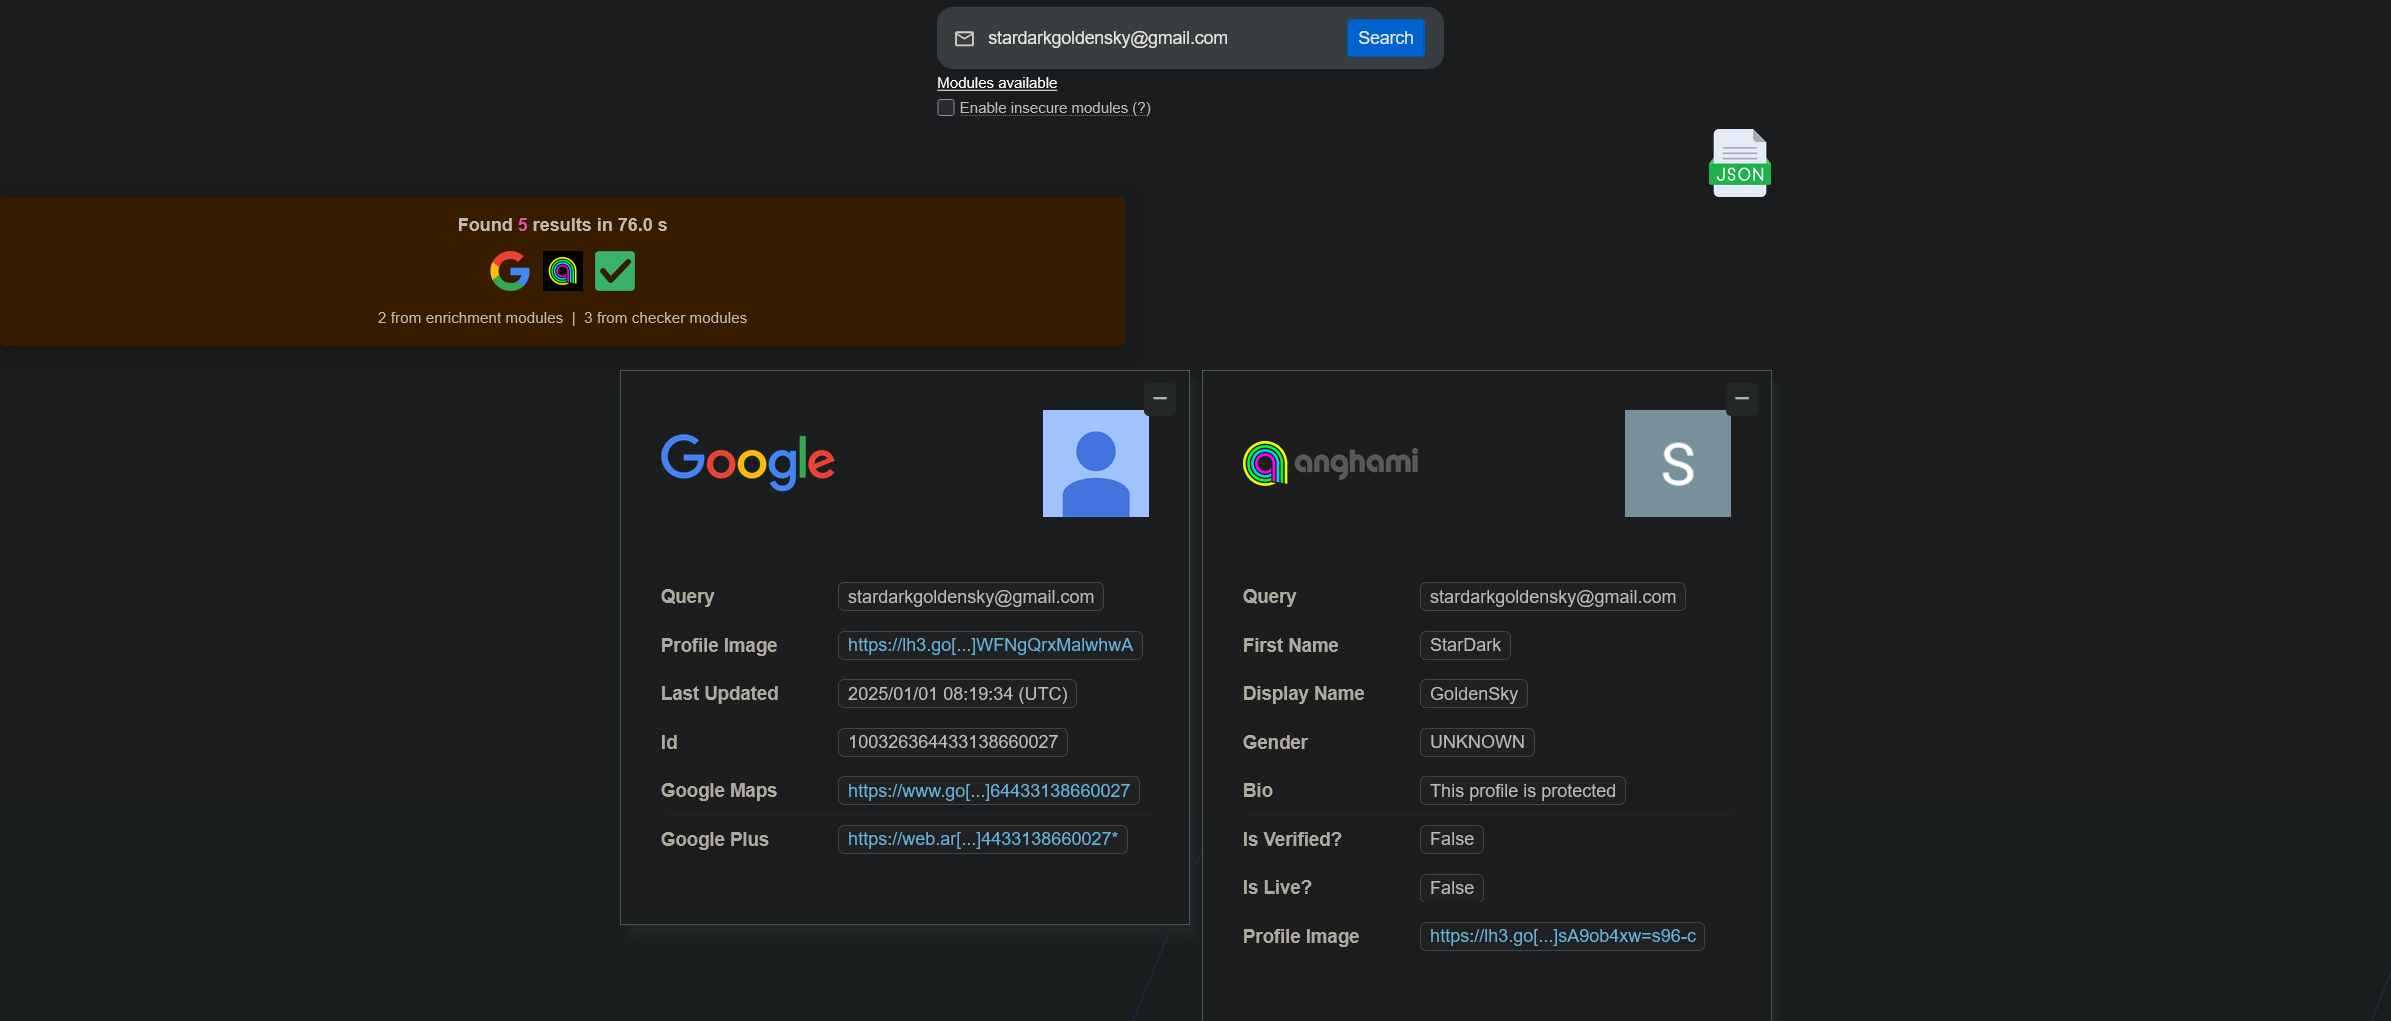Select the First Name value StarDark
The height and width of the screenshot is (1021, 2391).
(1465, 645)
